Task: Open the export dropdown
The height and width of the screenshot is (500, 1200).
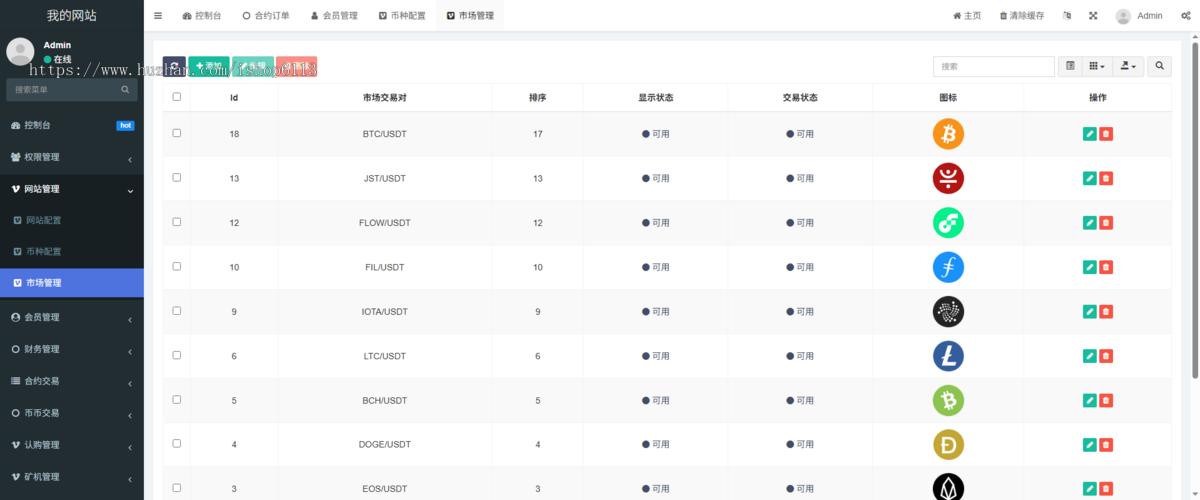Action: click(x=1128, y=66)
